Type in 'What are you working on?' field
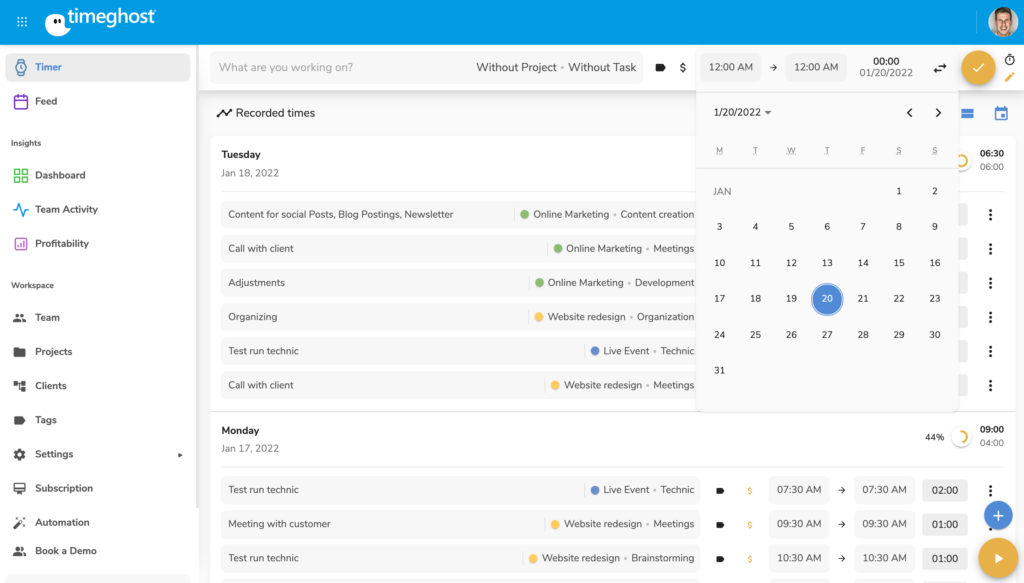This screenshot has height=583, width=1024. click(x=340, y=68)
